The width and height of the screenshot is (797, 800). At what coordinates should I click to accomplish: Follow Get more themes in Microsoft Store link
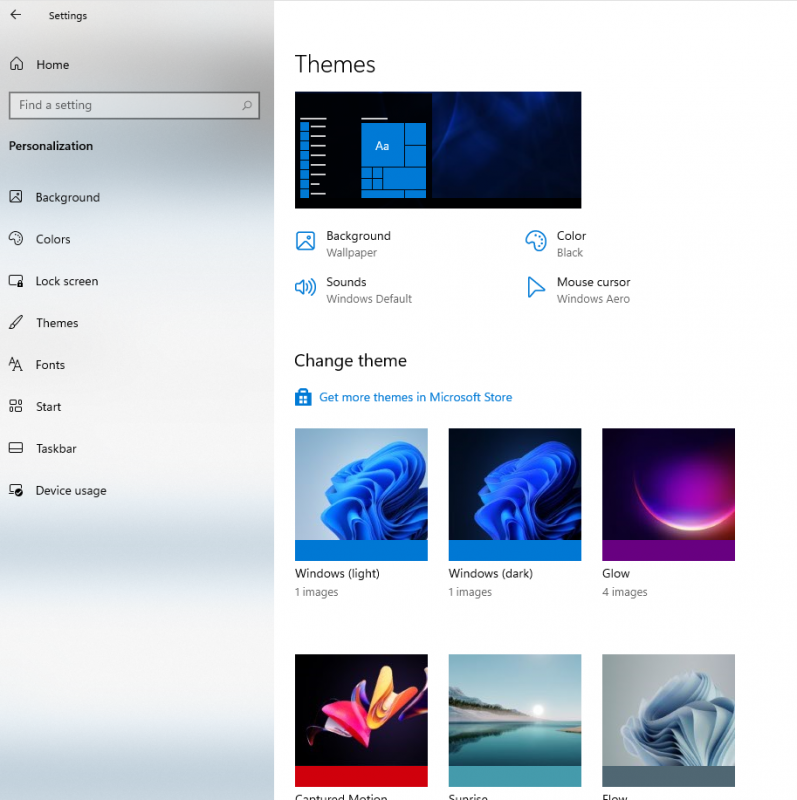[415, 397]
